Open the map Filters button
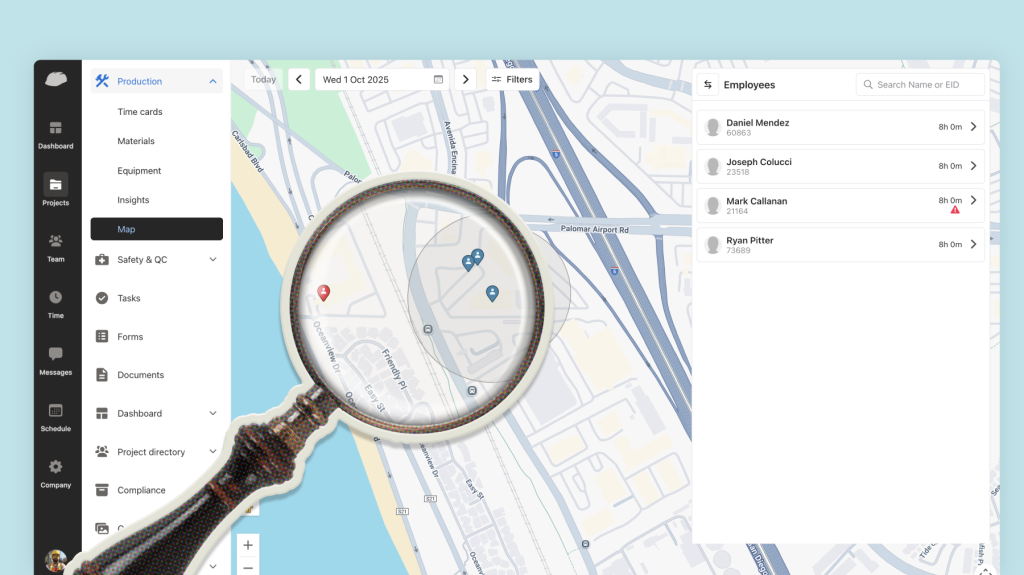The height and width of the screenshot is (575, 1024). point(512,80)
